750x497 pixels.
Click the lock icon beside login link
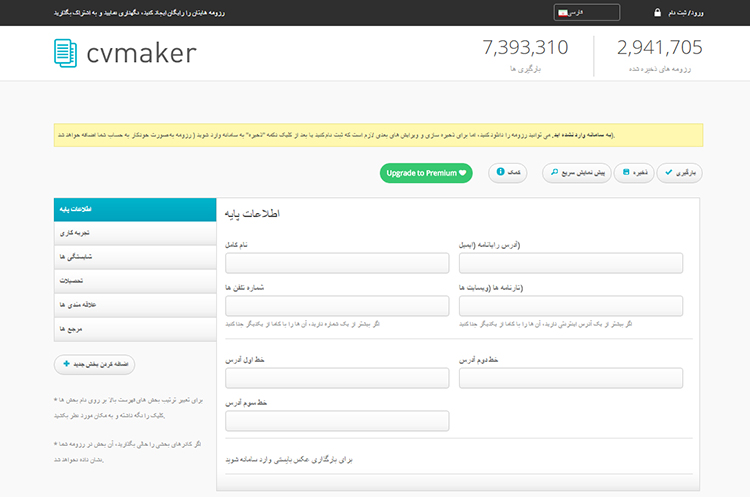pos(657,12)
